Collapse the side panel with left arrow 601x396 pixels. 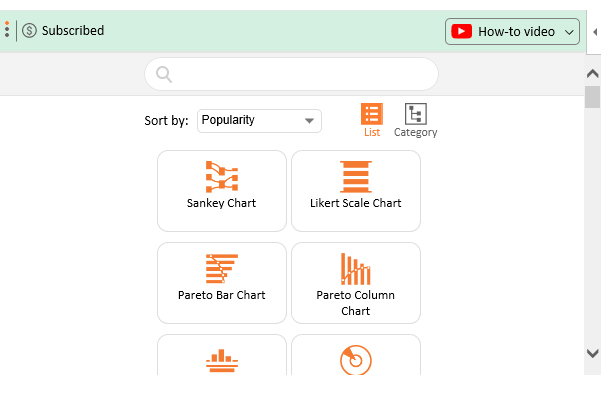595,32
